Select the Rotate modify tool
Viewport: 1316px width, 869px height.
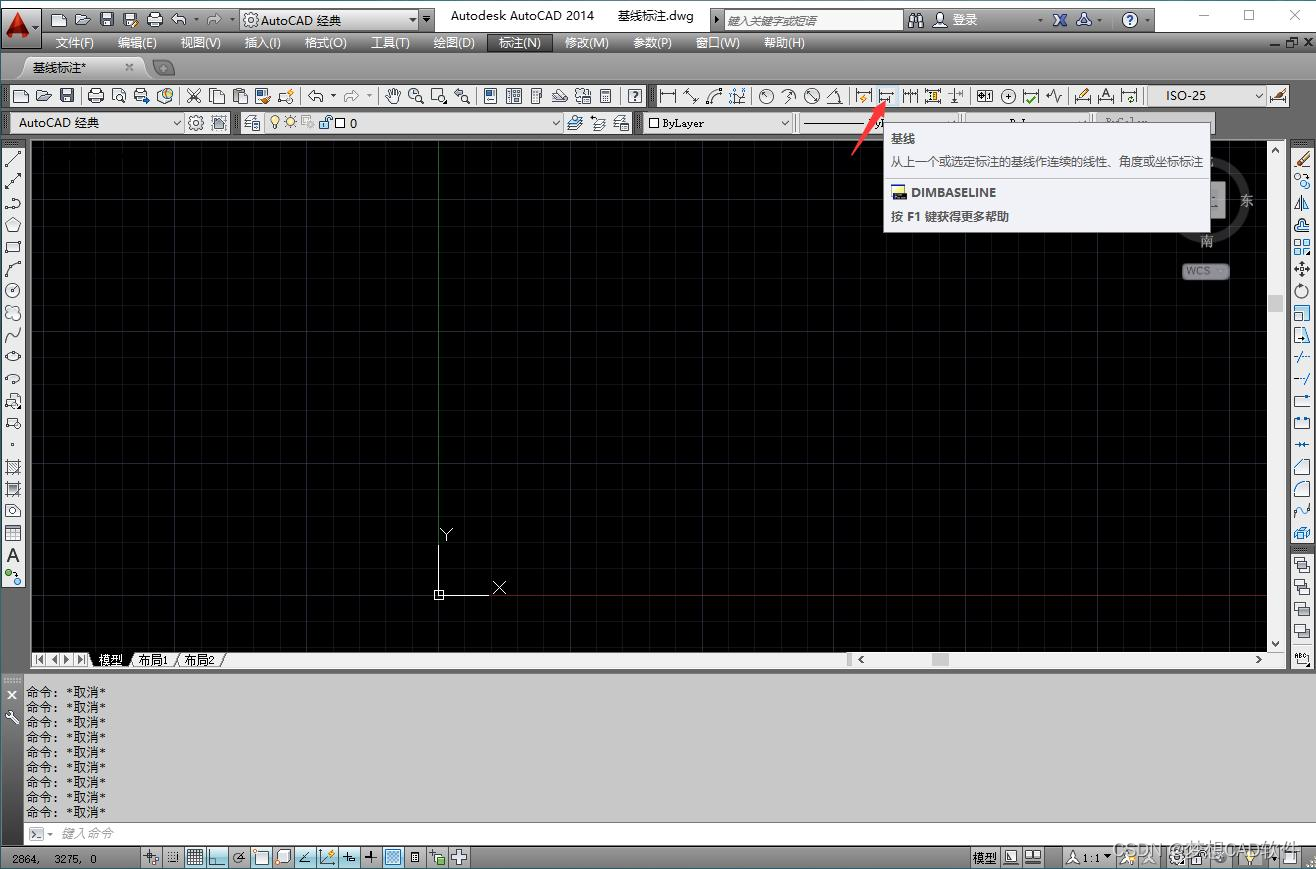point(1302,291)
